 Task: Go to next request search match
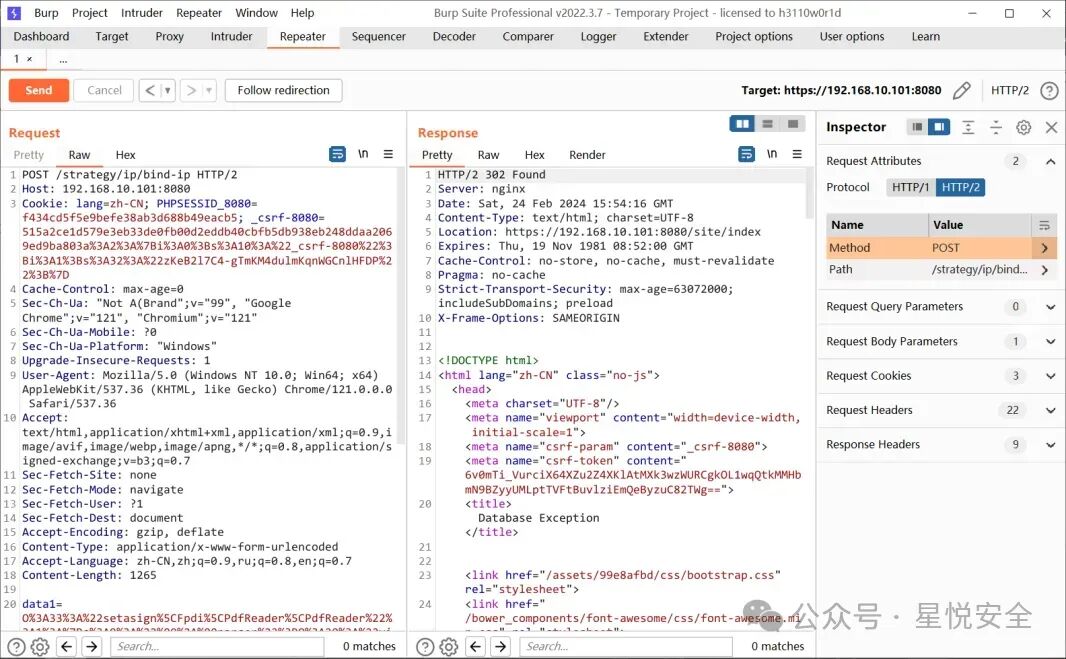(92, 646)
